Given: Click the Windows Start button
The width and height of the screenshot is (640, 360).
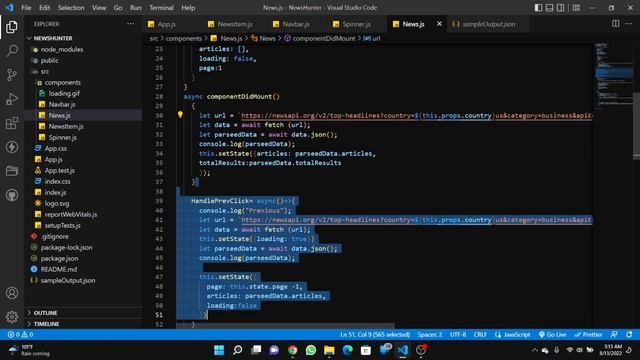Looking at the screenshot, I should [x=219, y=350].
